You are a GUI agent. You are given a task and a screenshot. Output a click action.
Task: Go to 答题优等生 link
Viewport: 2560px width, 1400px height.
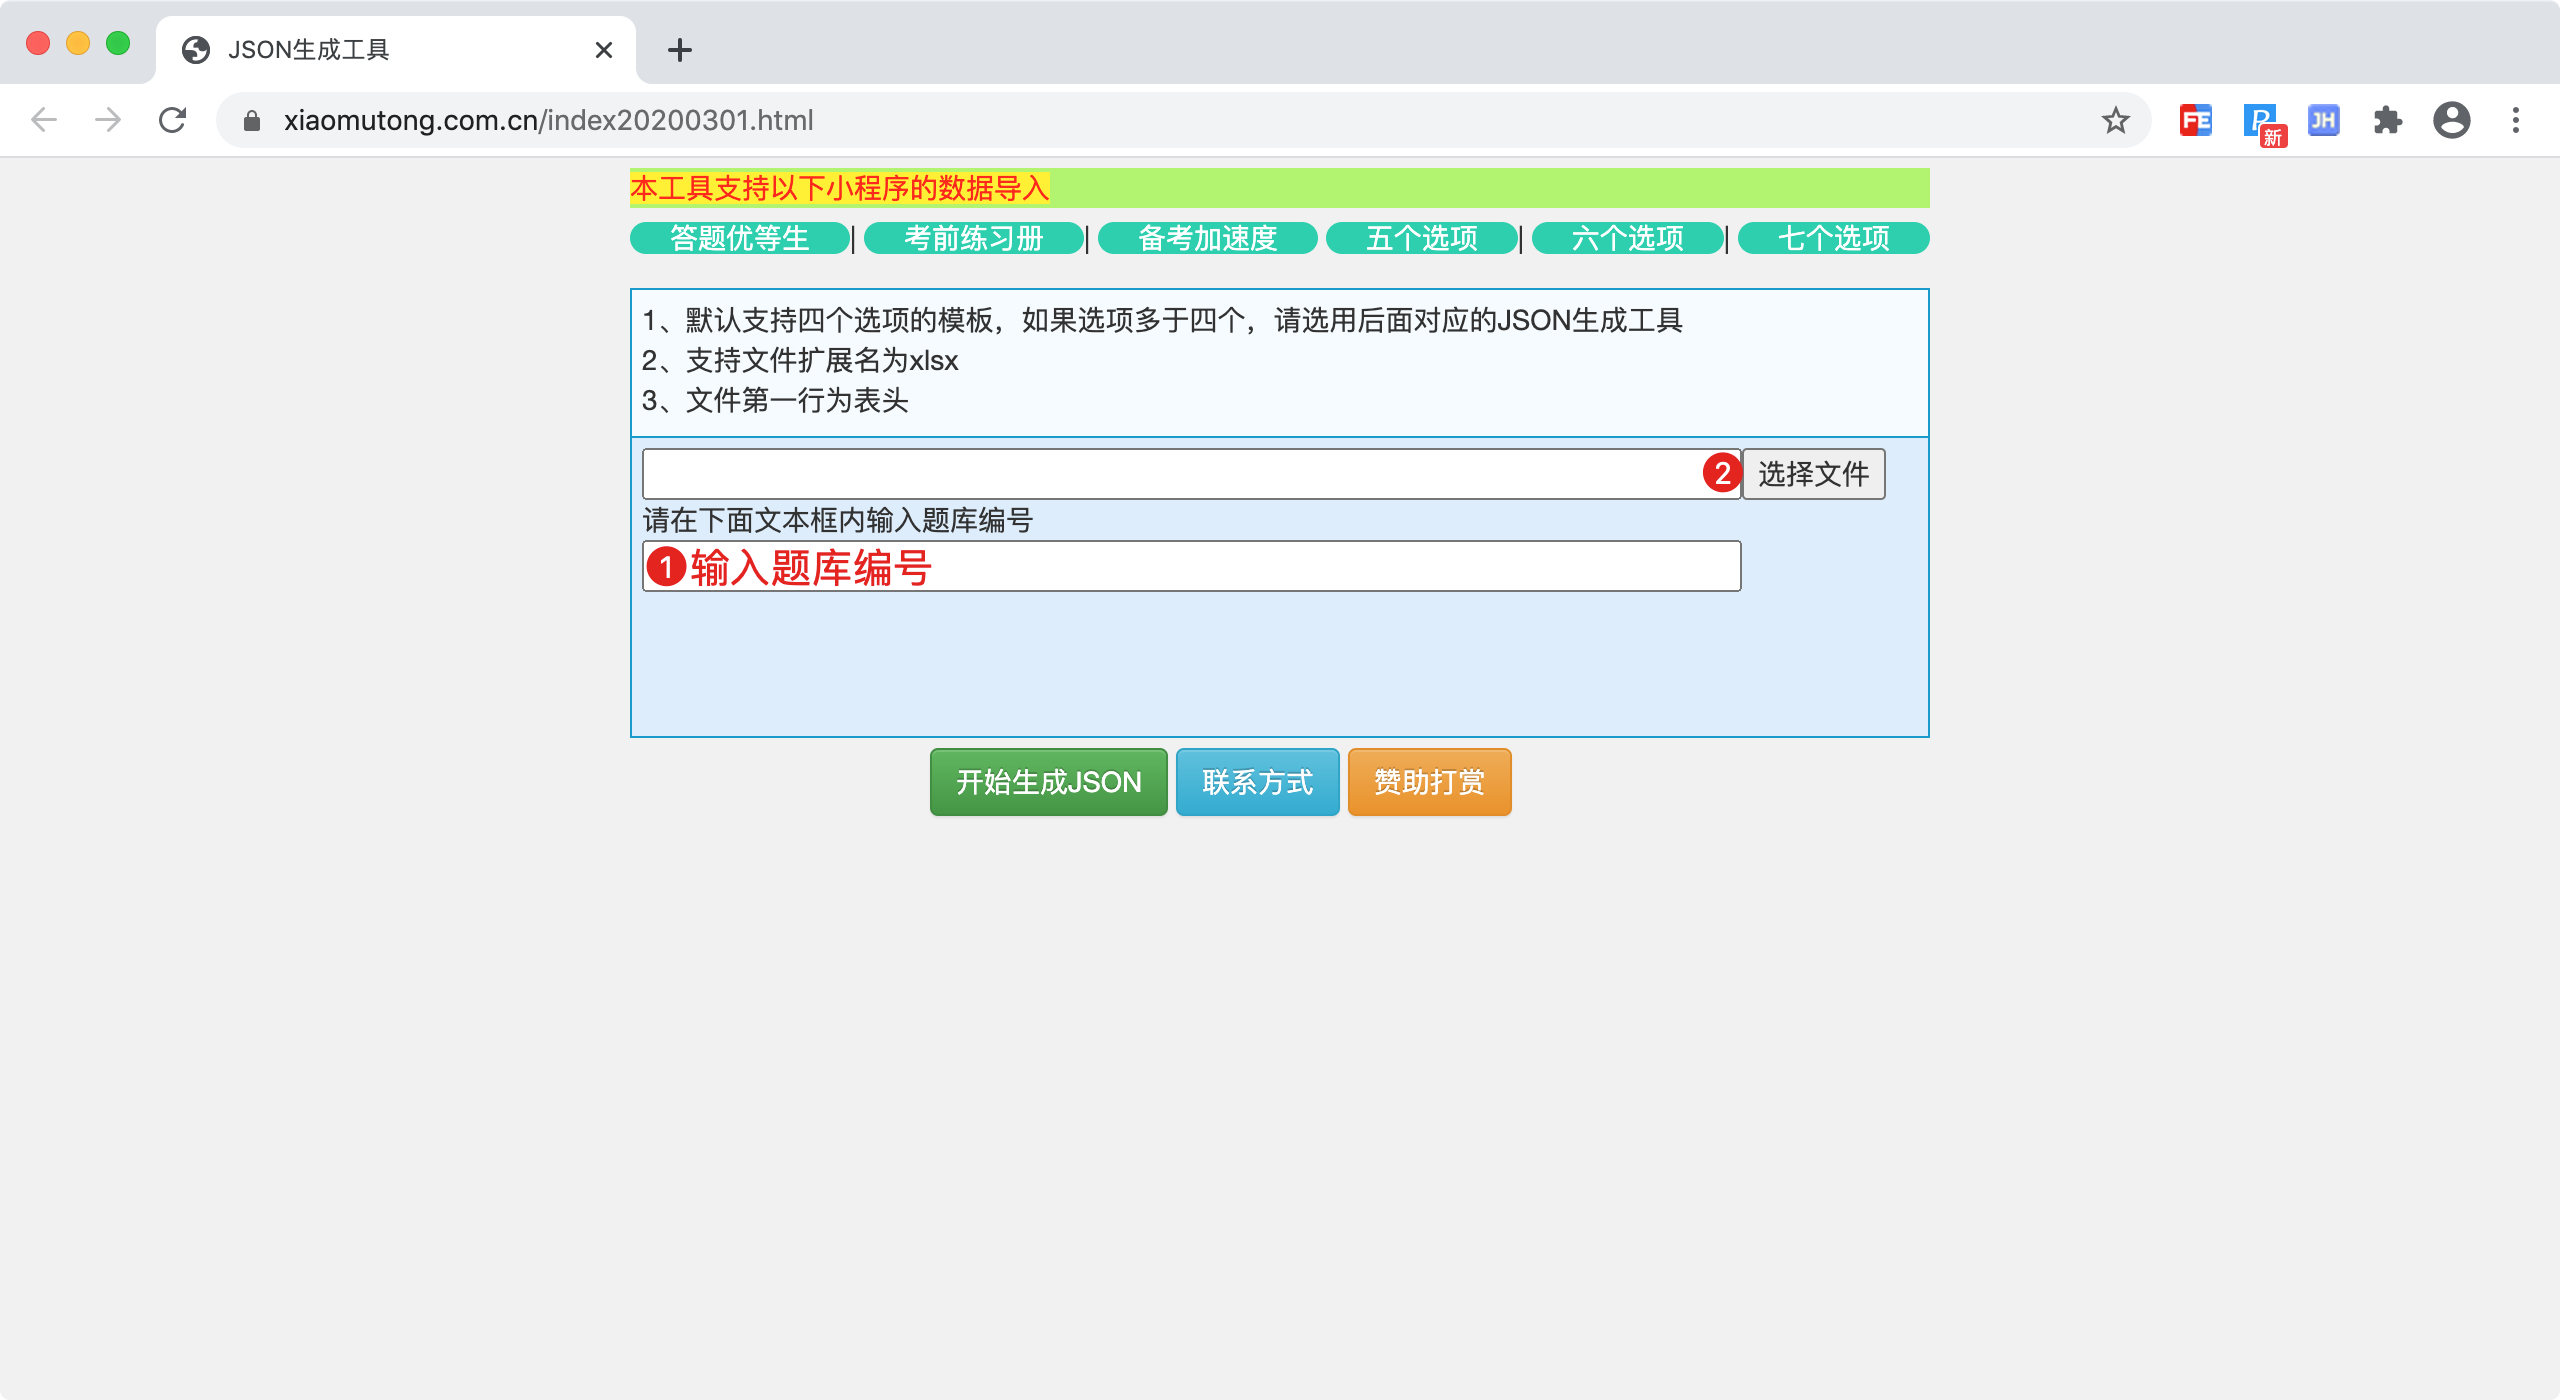point(739,238)
